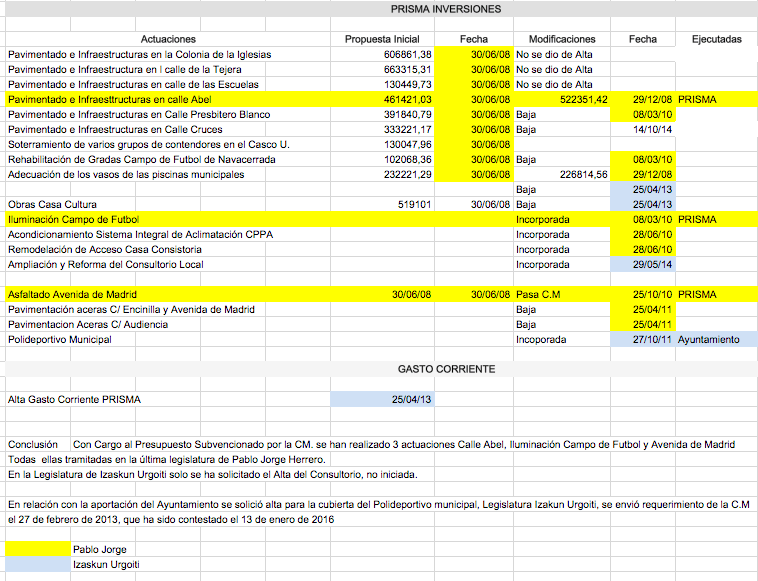This screenshot has height=581, width=758.
Task: Click the blue 25/04/13 cell under Gasto Corriente
Action: (382, 399)
